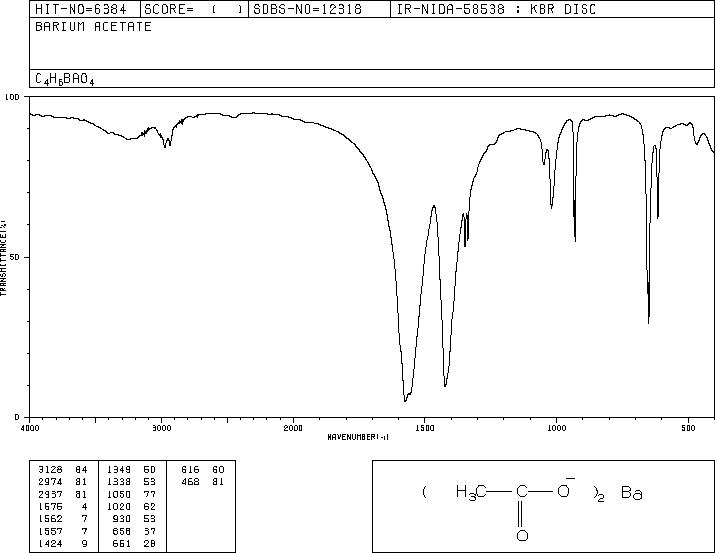Click the 4000 wavenumber axis label
The image size is (715, 553).
click(30, 428)
